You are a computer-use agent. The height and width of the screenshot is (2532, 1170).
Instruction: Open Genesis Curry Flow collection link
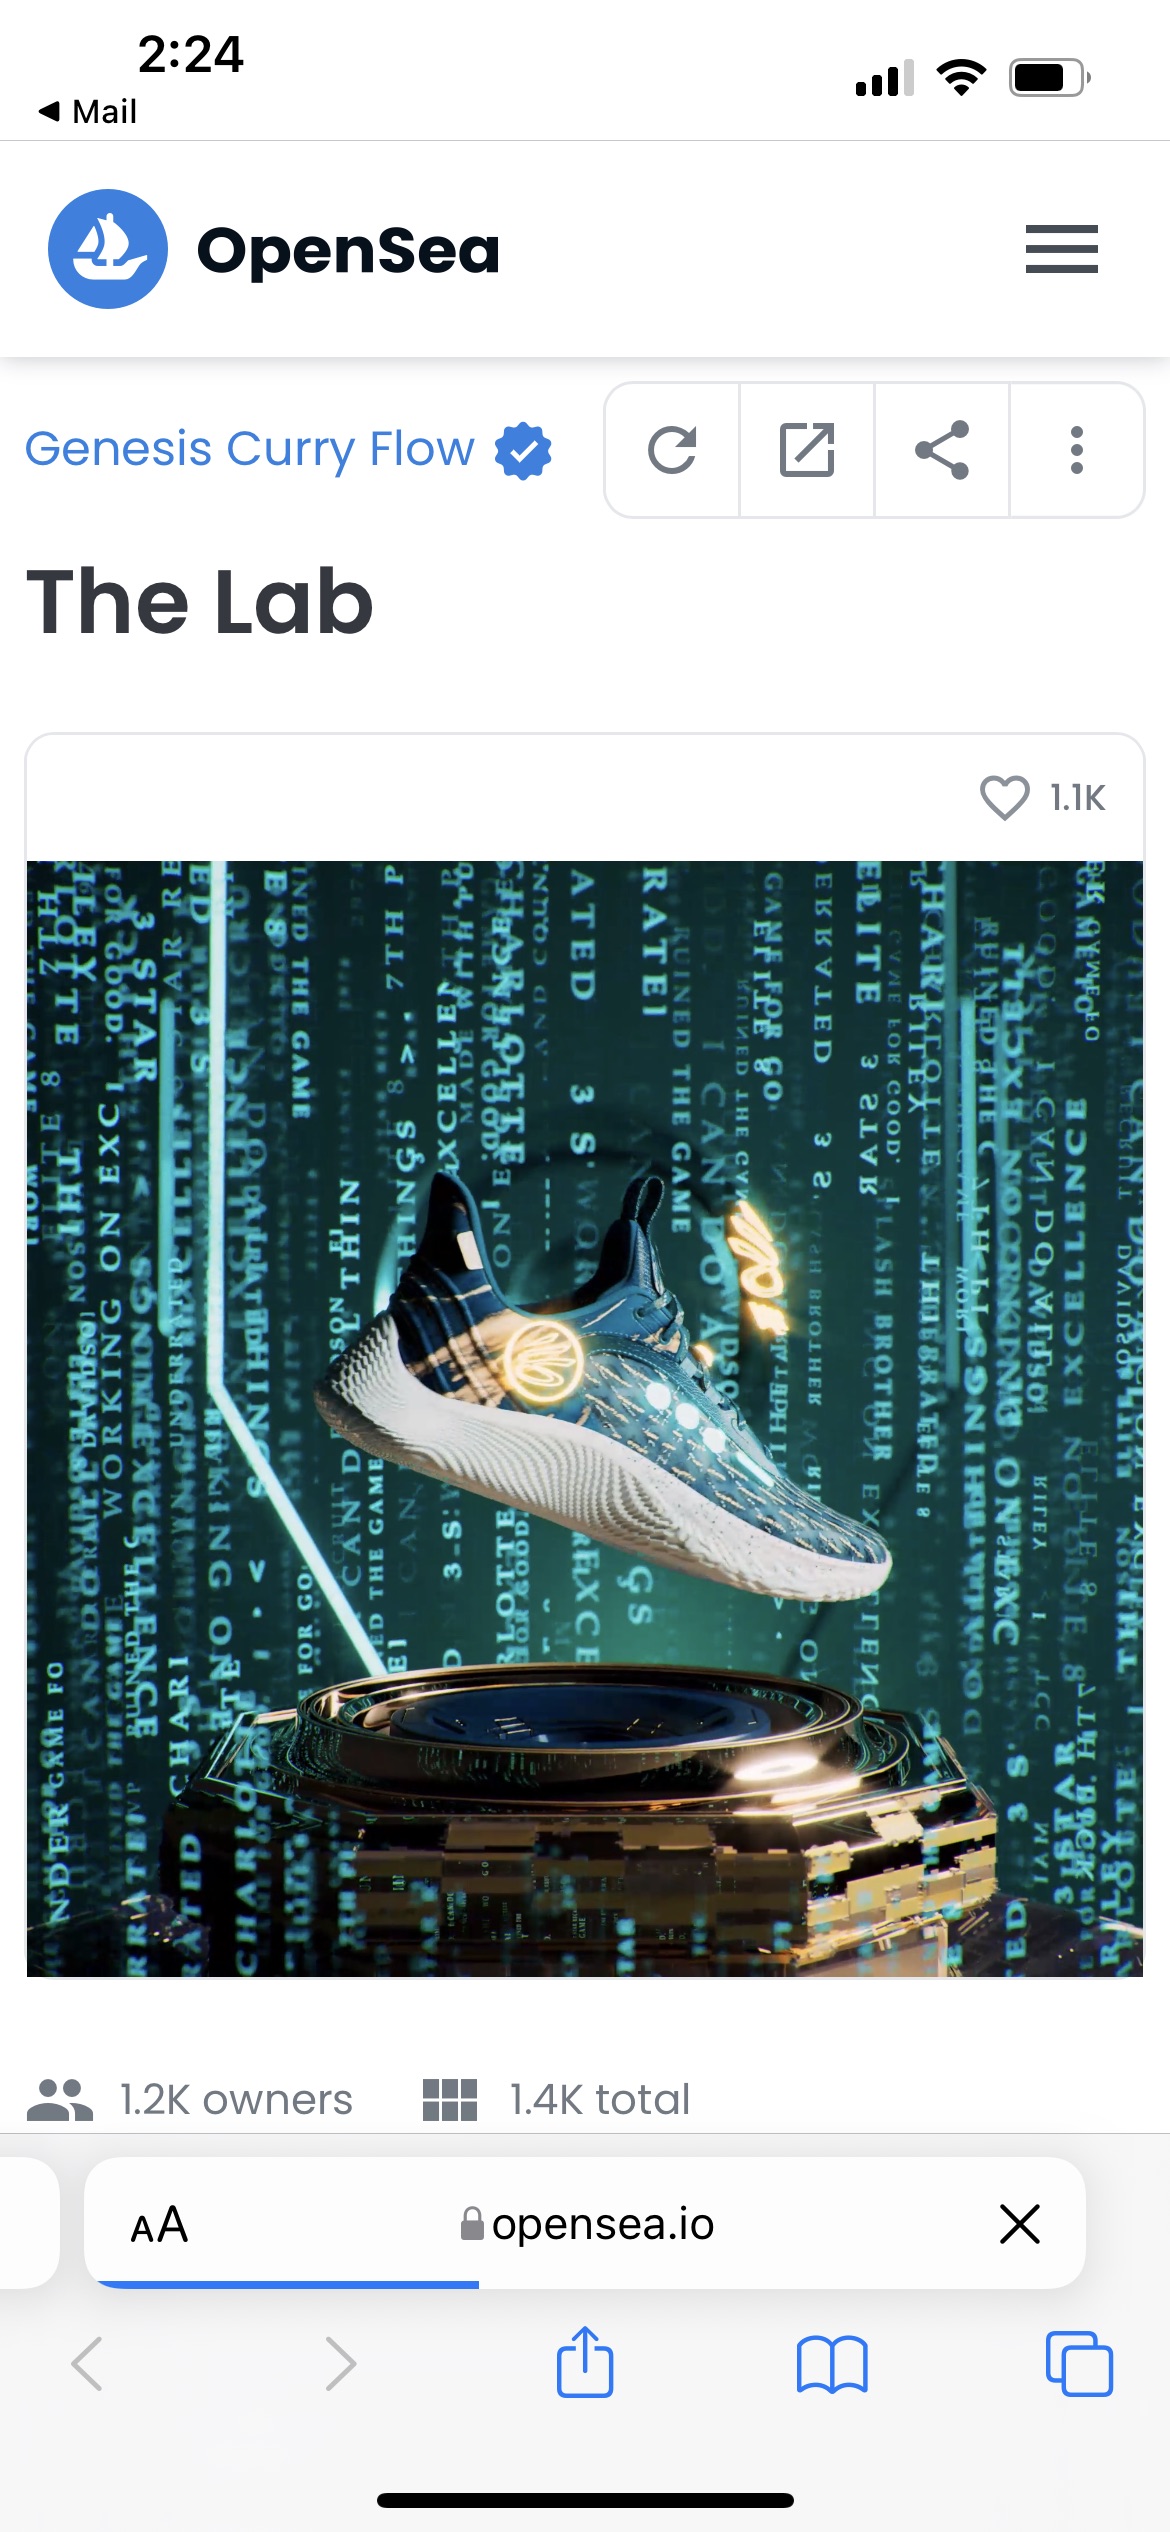pyautogui.click(x=249, y=449)
